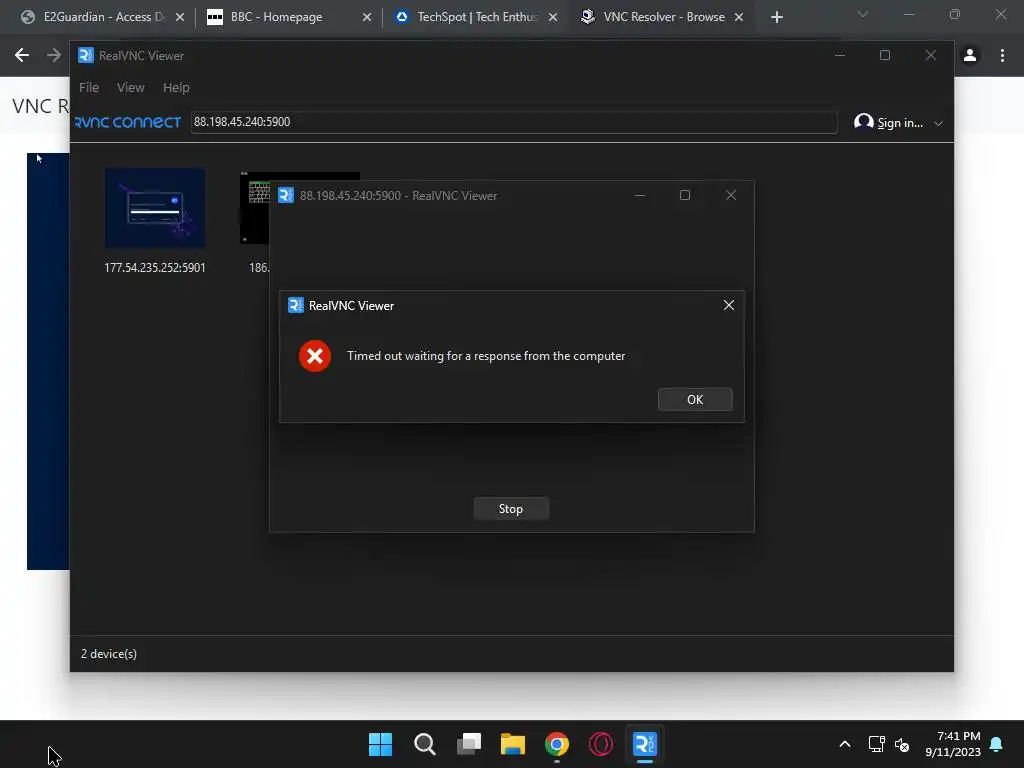This screenshot has height=768, width=1024.
Task: Select the partially hidden 186. device thumbnail
Action: click(255, 208)
